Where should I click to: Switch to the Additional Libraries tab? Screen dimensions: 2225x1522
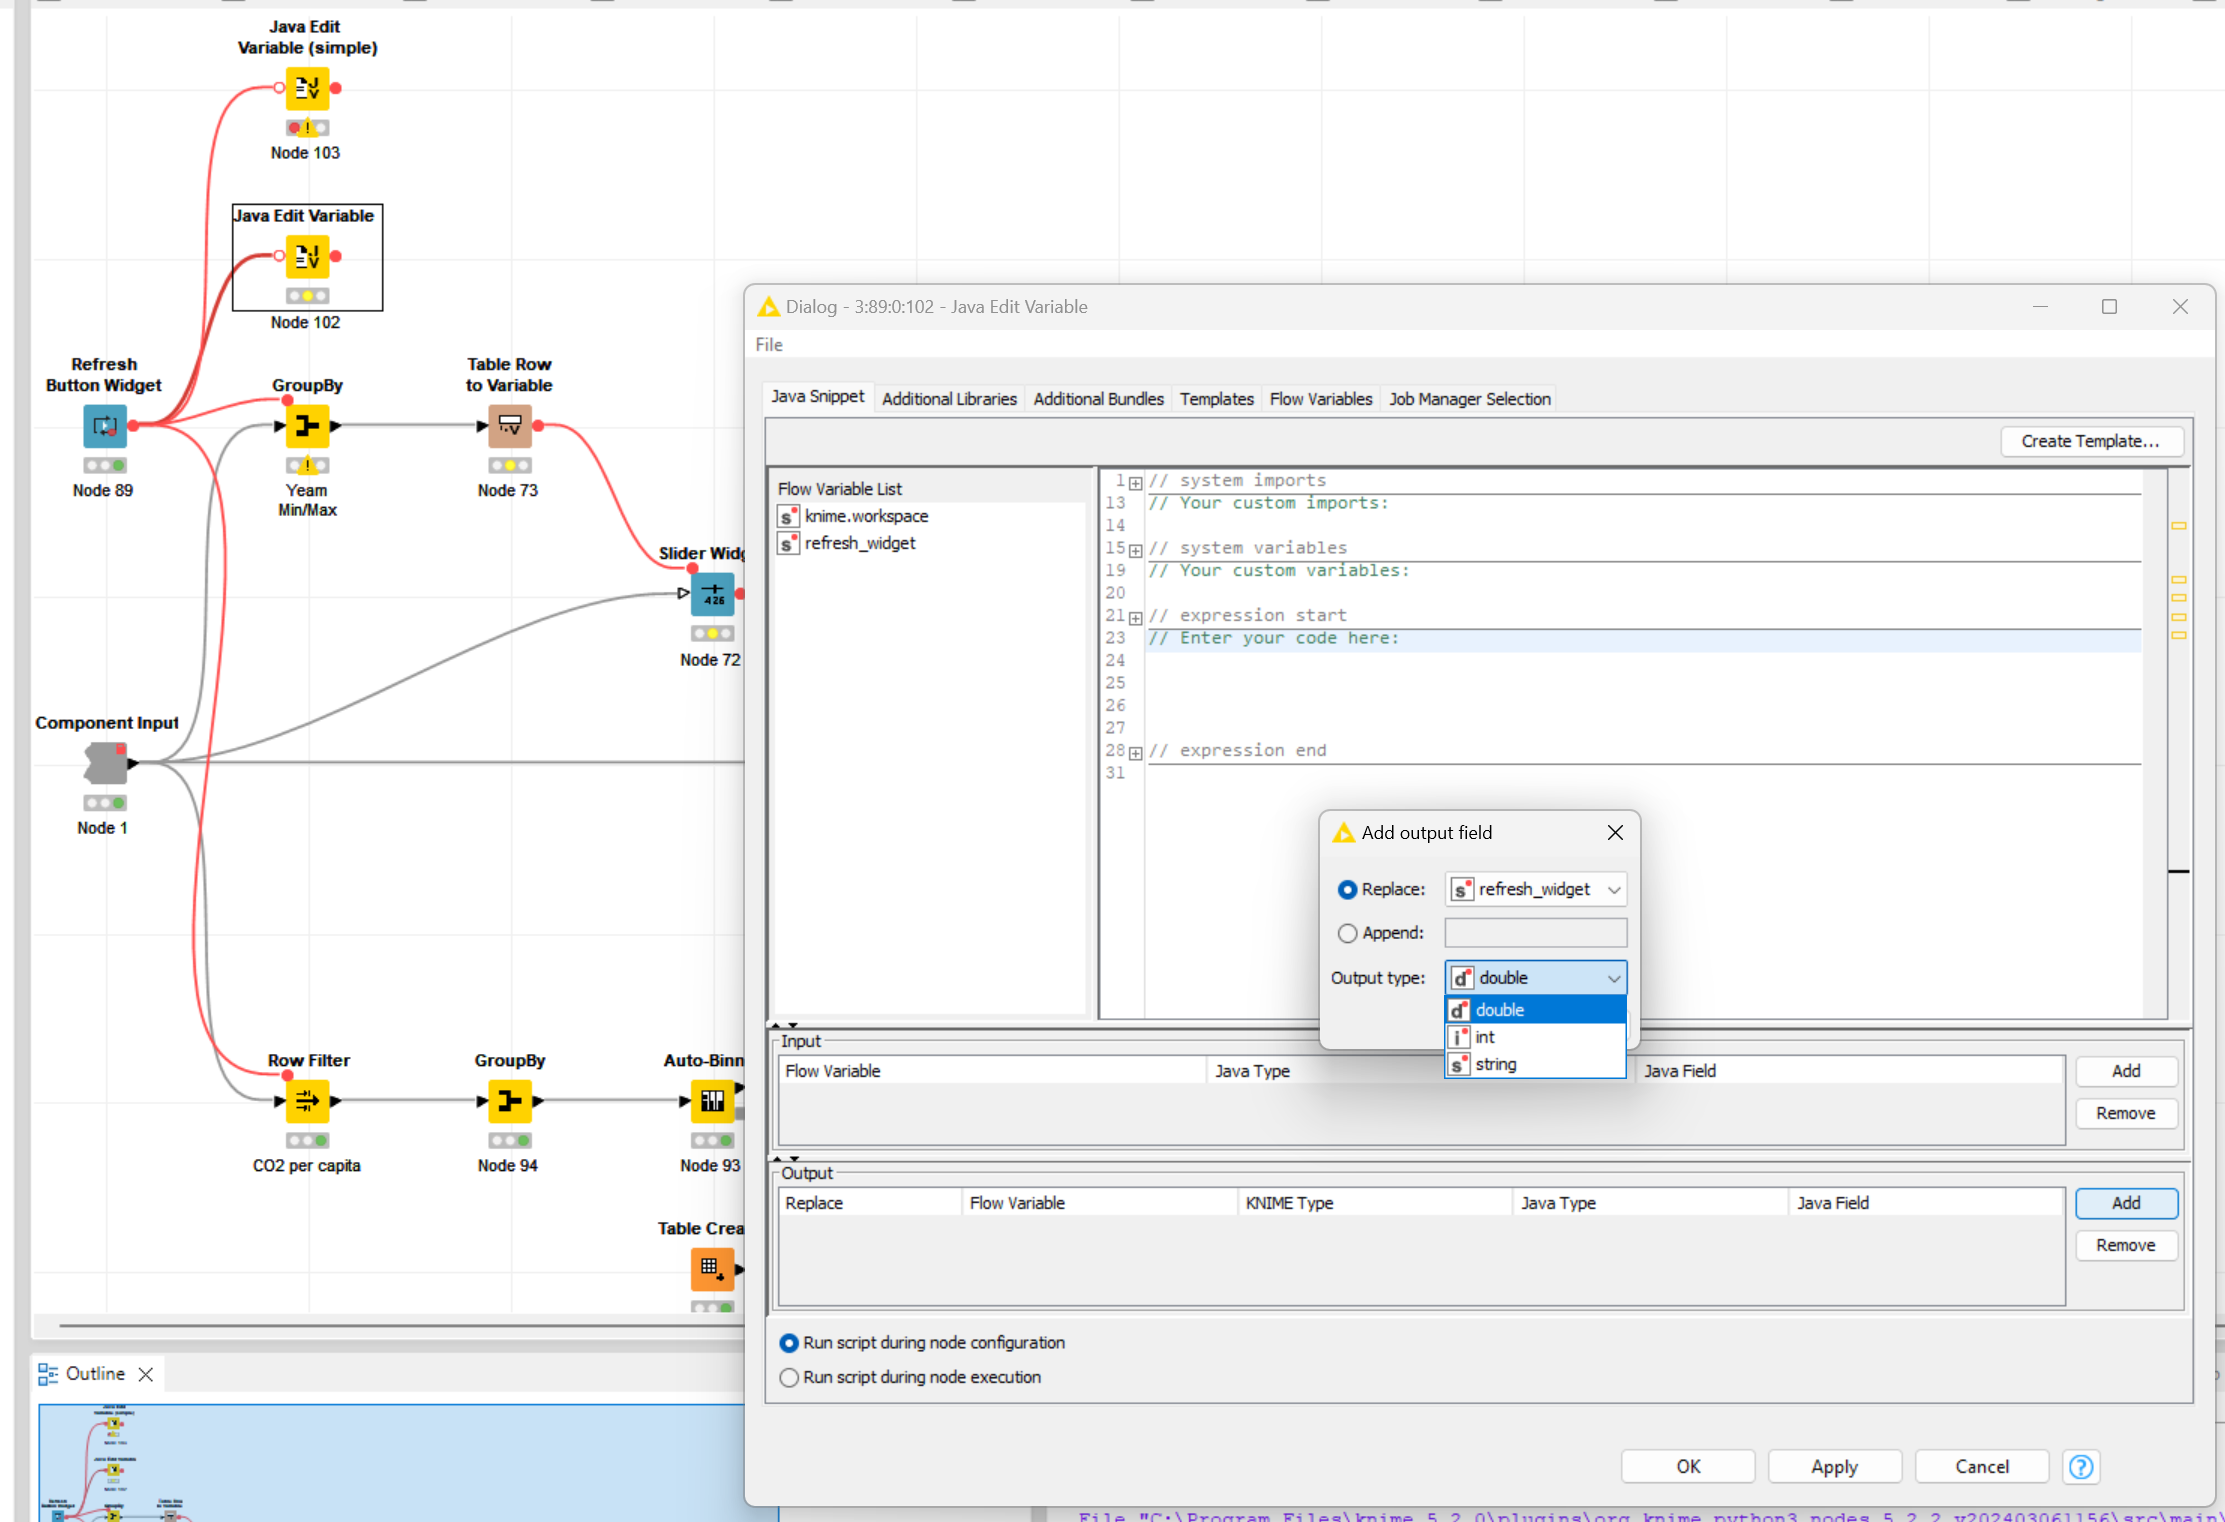[949, 399]
